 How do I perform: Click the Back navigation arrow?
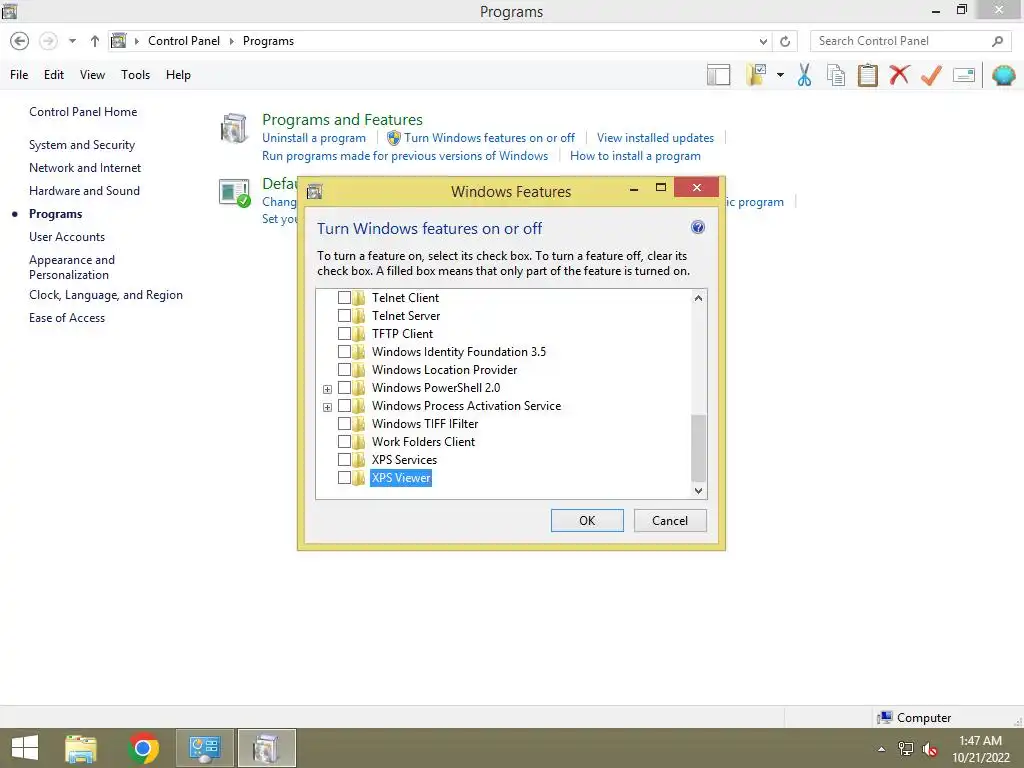(x=20, y=41)
